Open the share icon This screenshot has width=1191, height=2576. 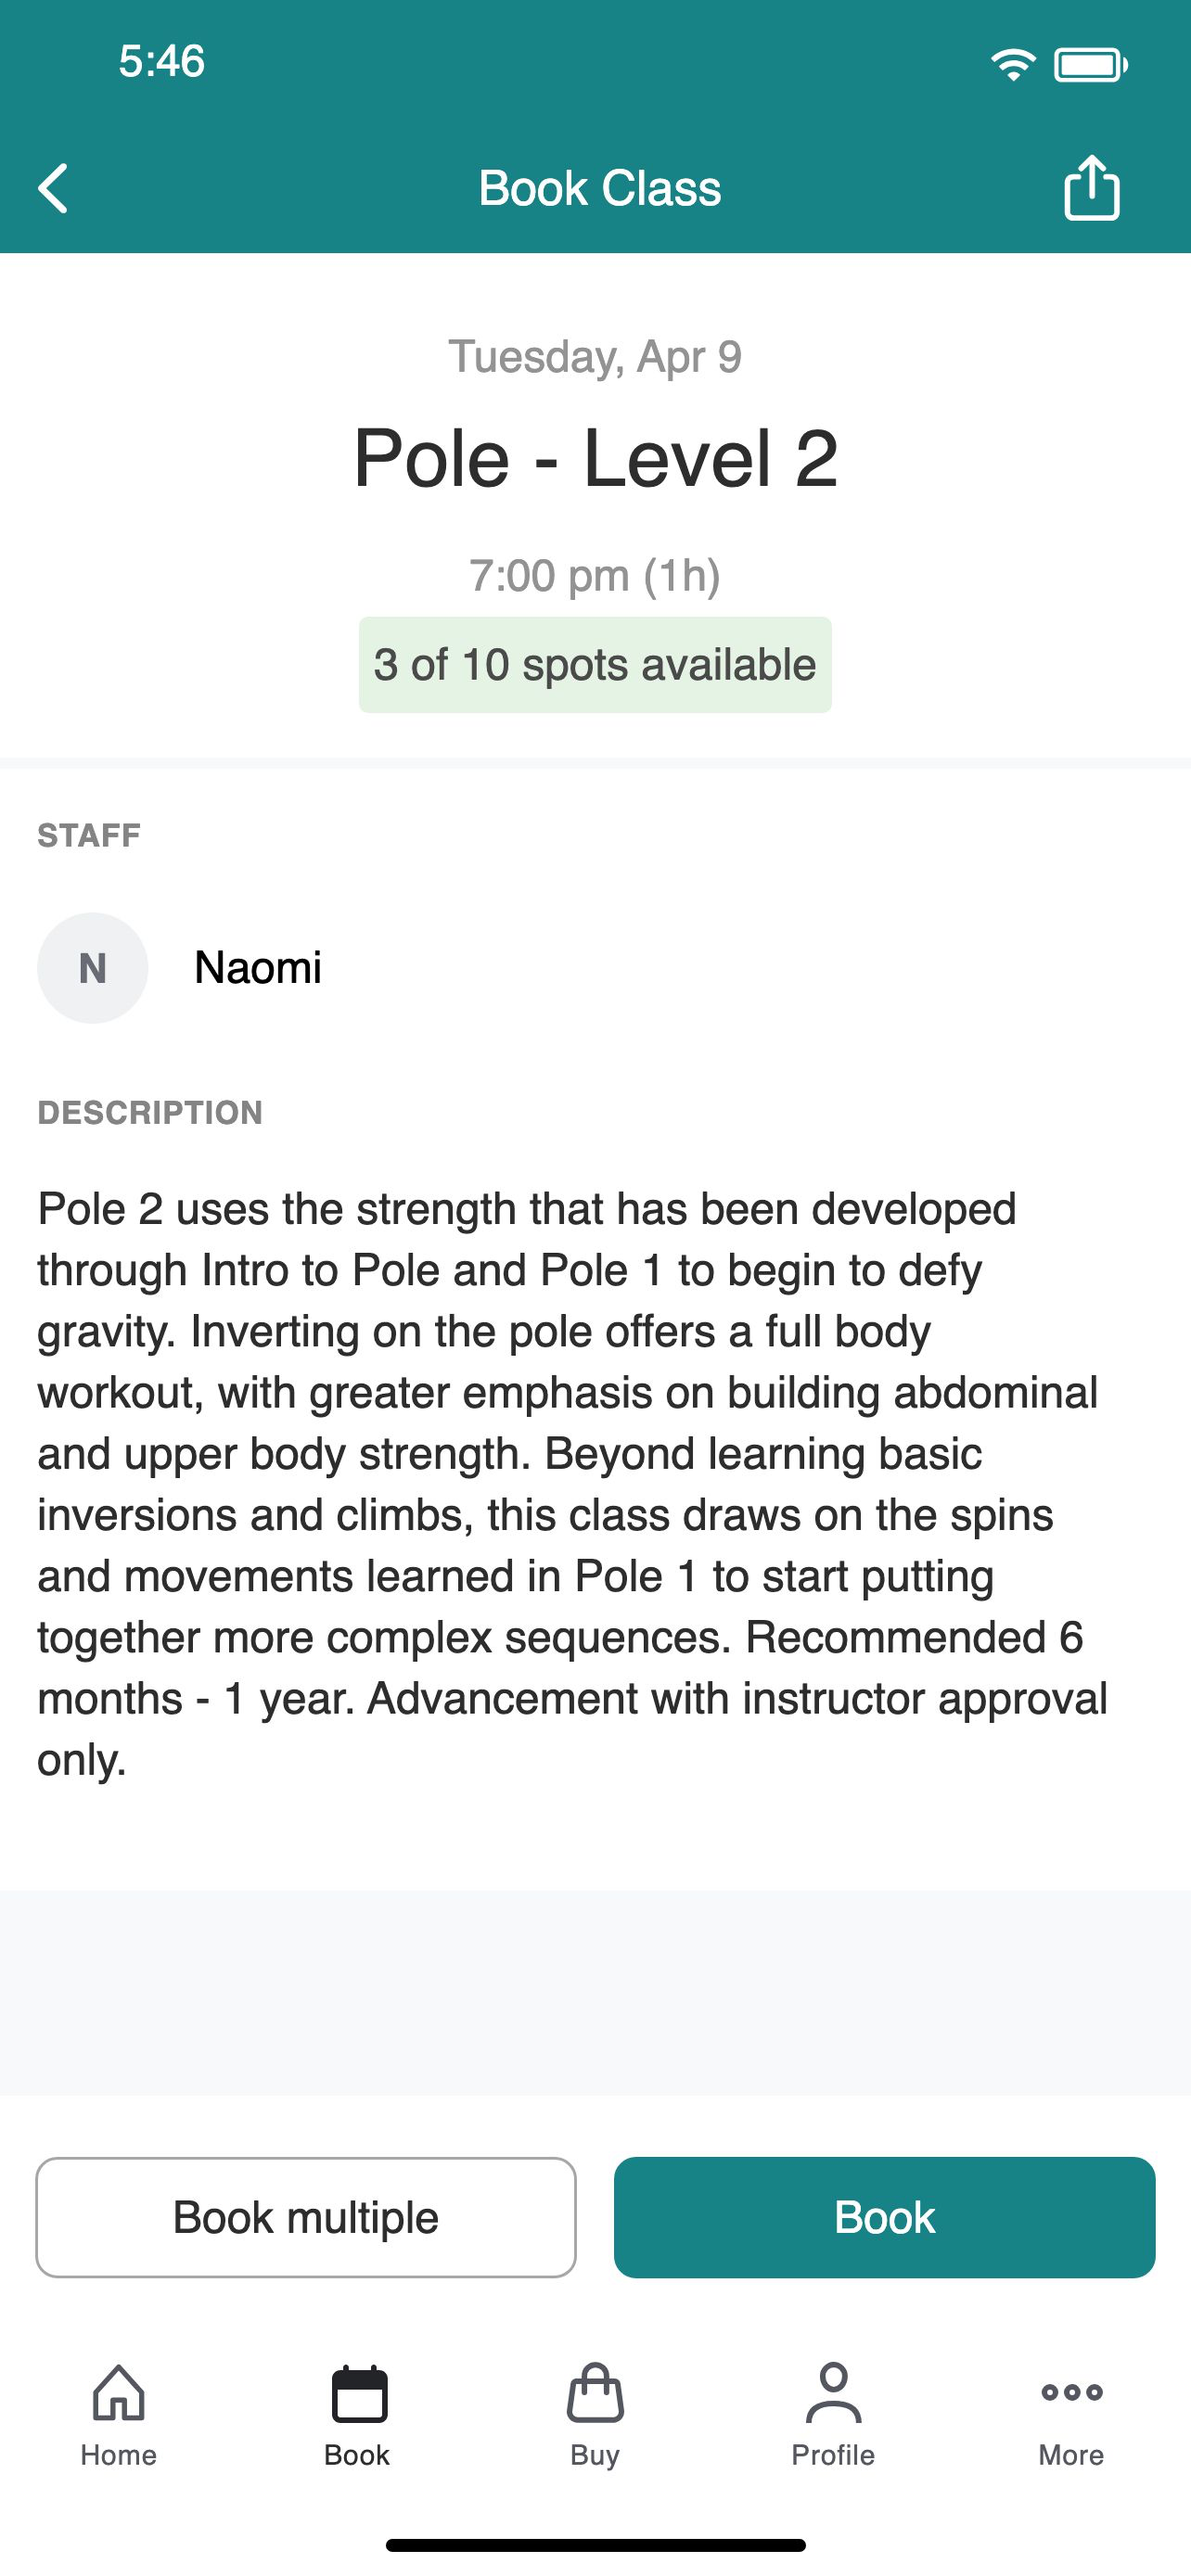point(1091,186)
